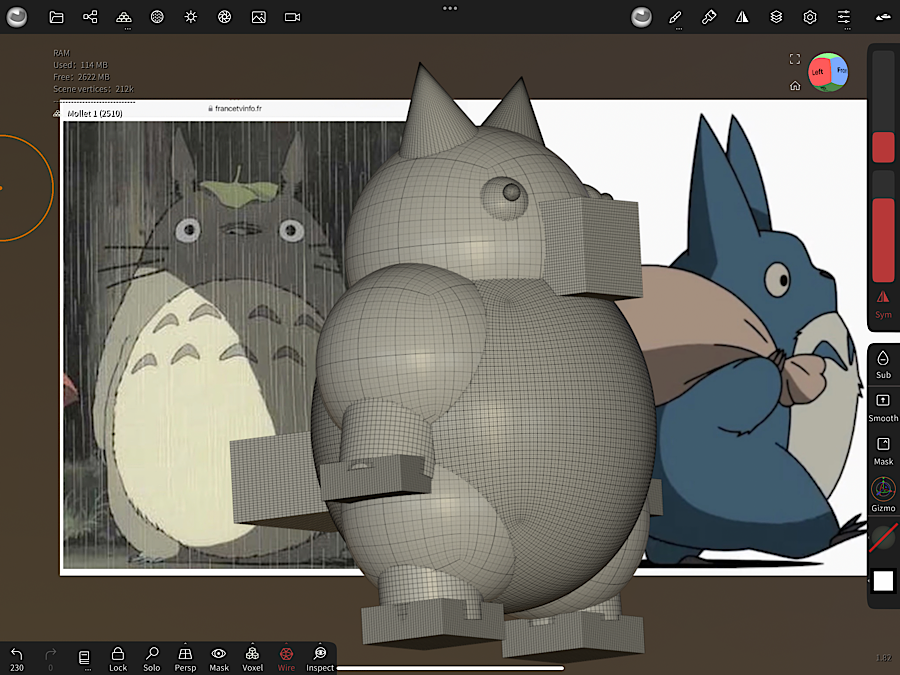Toggle the Smooth shortcut
The width and height of the screenshot is (900, 675).
pos(883,408)
